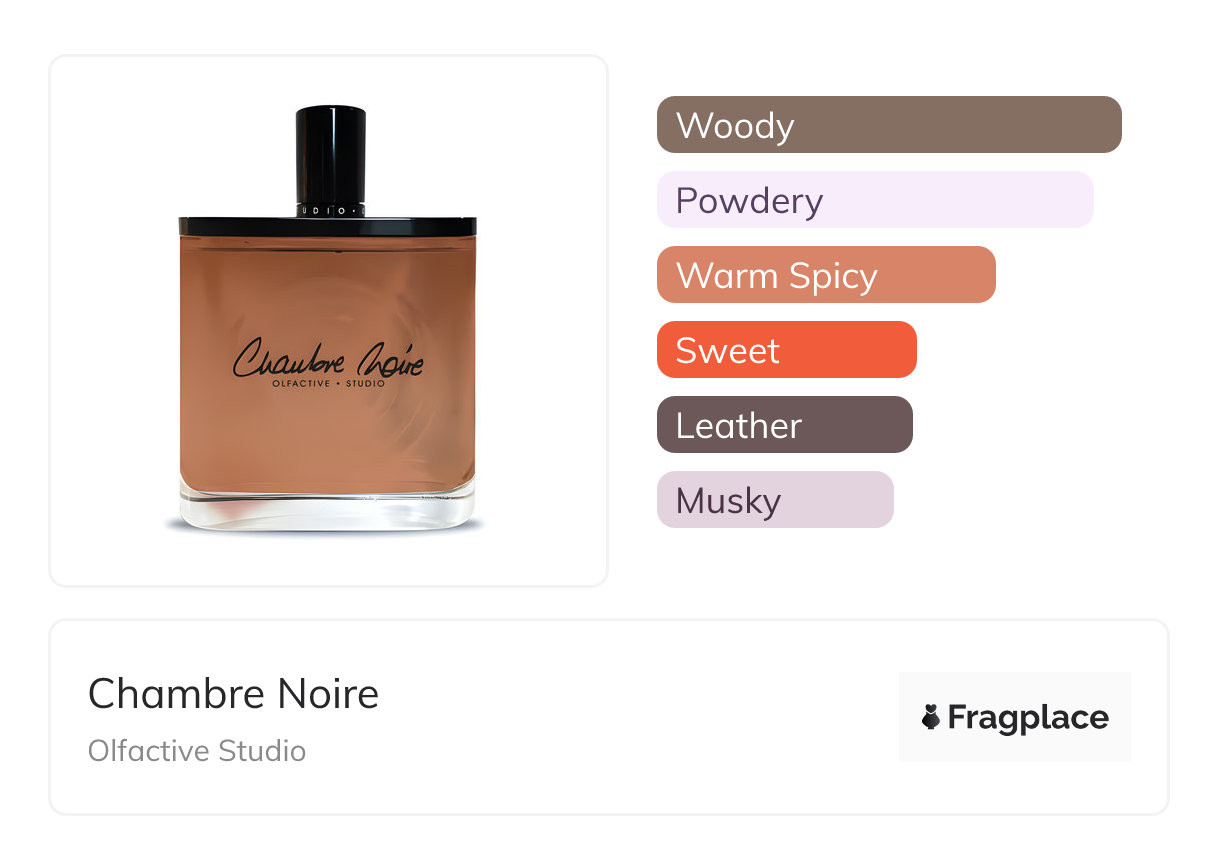Click the perfume bottle image
1218x864 pixels.
(x=328, y=317)
